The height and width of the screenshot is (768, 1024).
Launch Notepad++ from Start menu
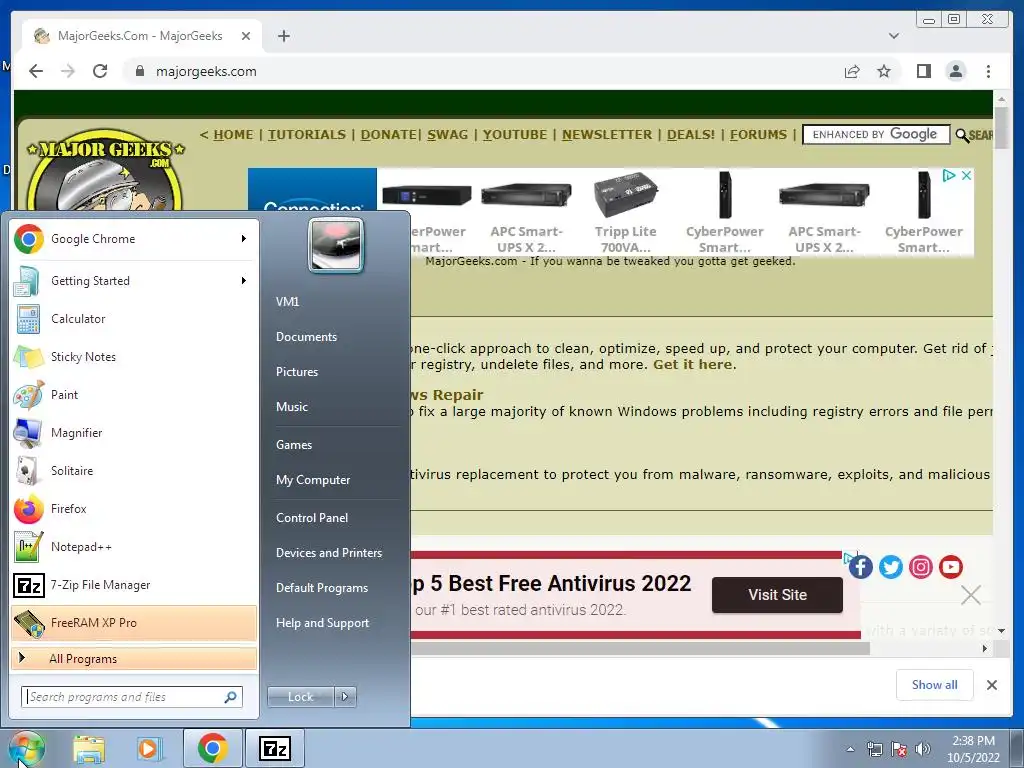(134, 547)
